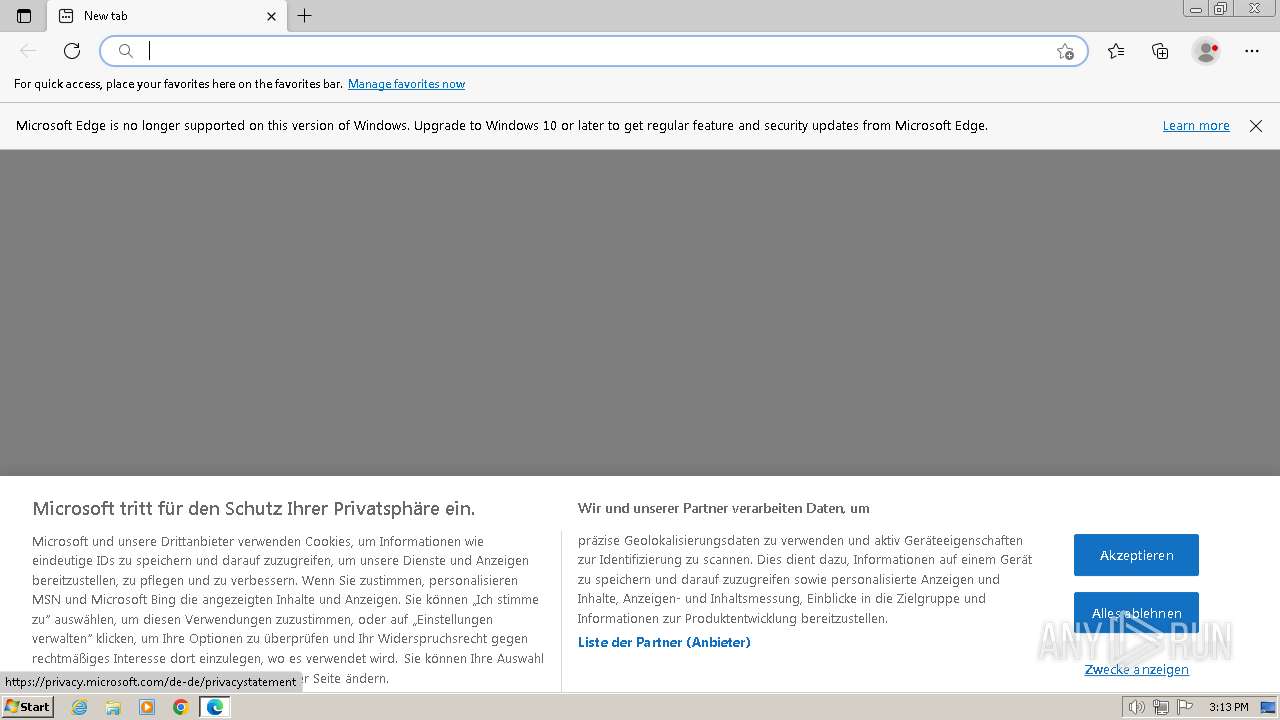Click heading Wir und unserer Partner verarbeiten

(x=724, y=508)
